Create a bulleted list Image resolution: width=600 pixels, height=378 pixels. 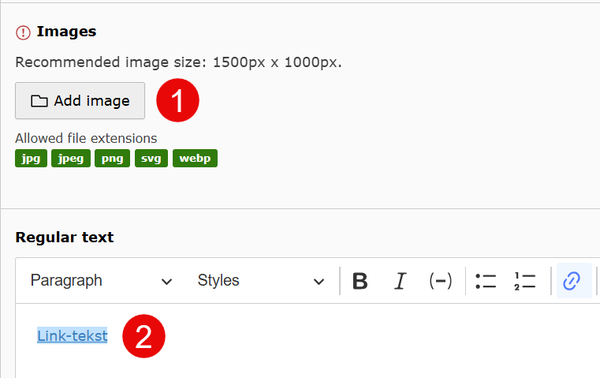coord(486,281)
